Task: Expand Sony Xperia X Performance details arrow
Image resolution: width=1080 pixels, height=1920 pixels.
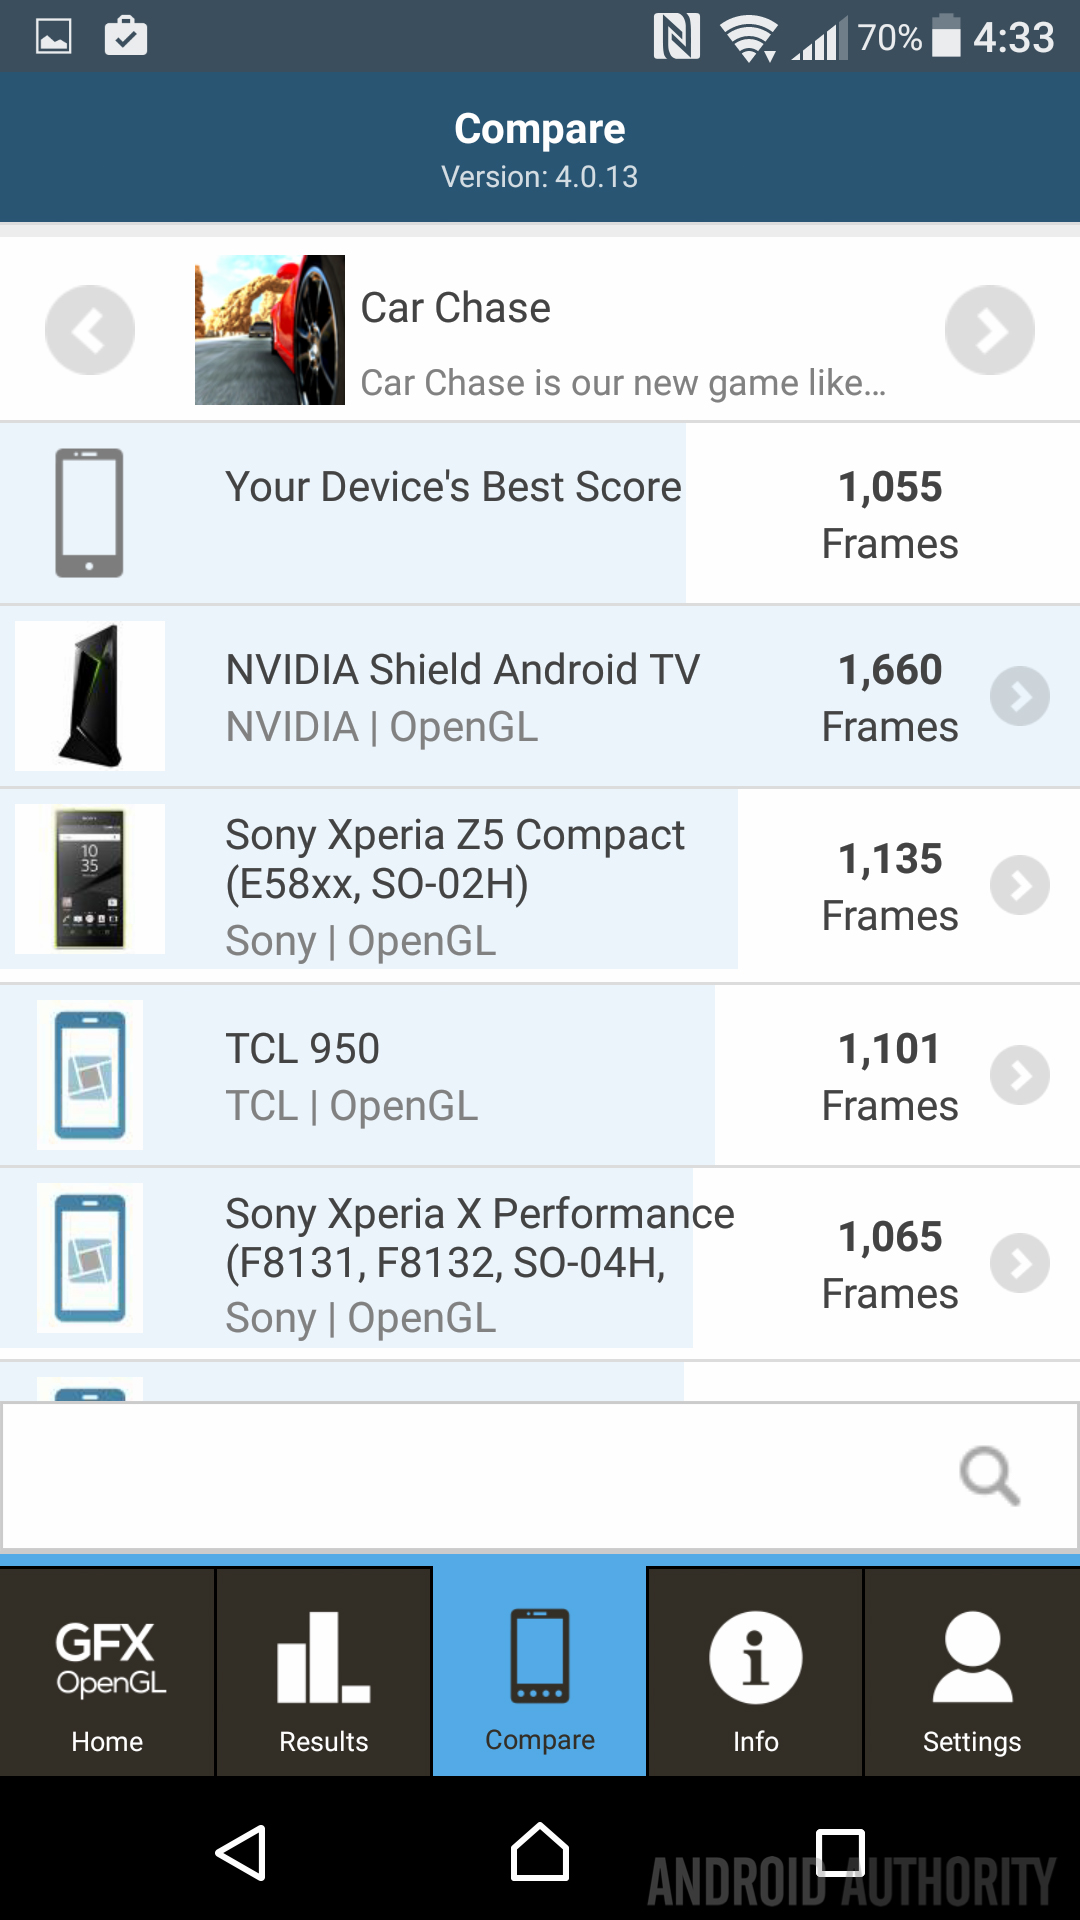Action: pos(1019,1264)
